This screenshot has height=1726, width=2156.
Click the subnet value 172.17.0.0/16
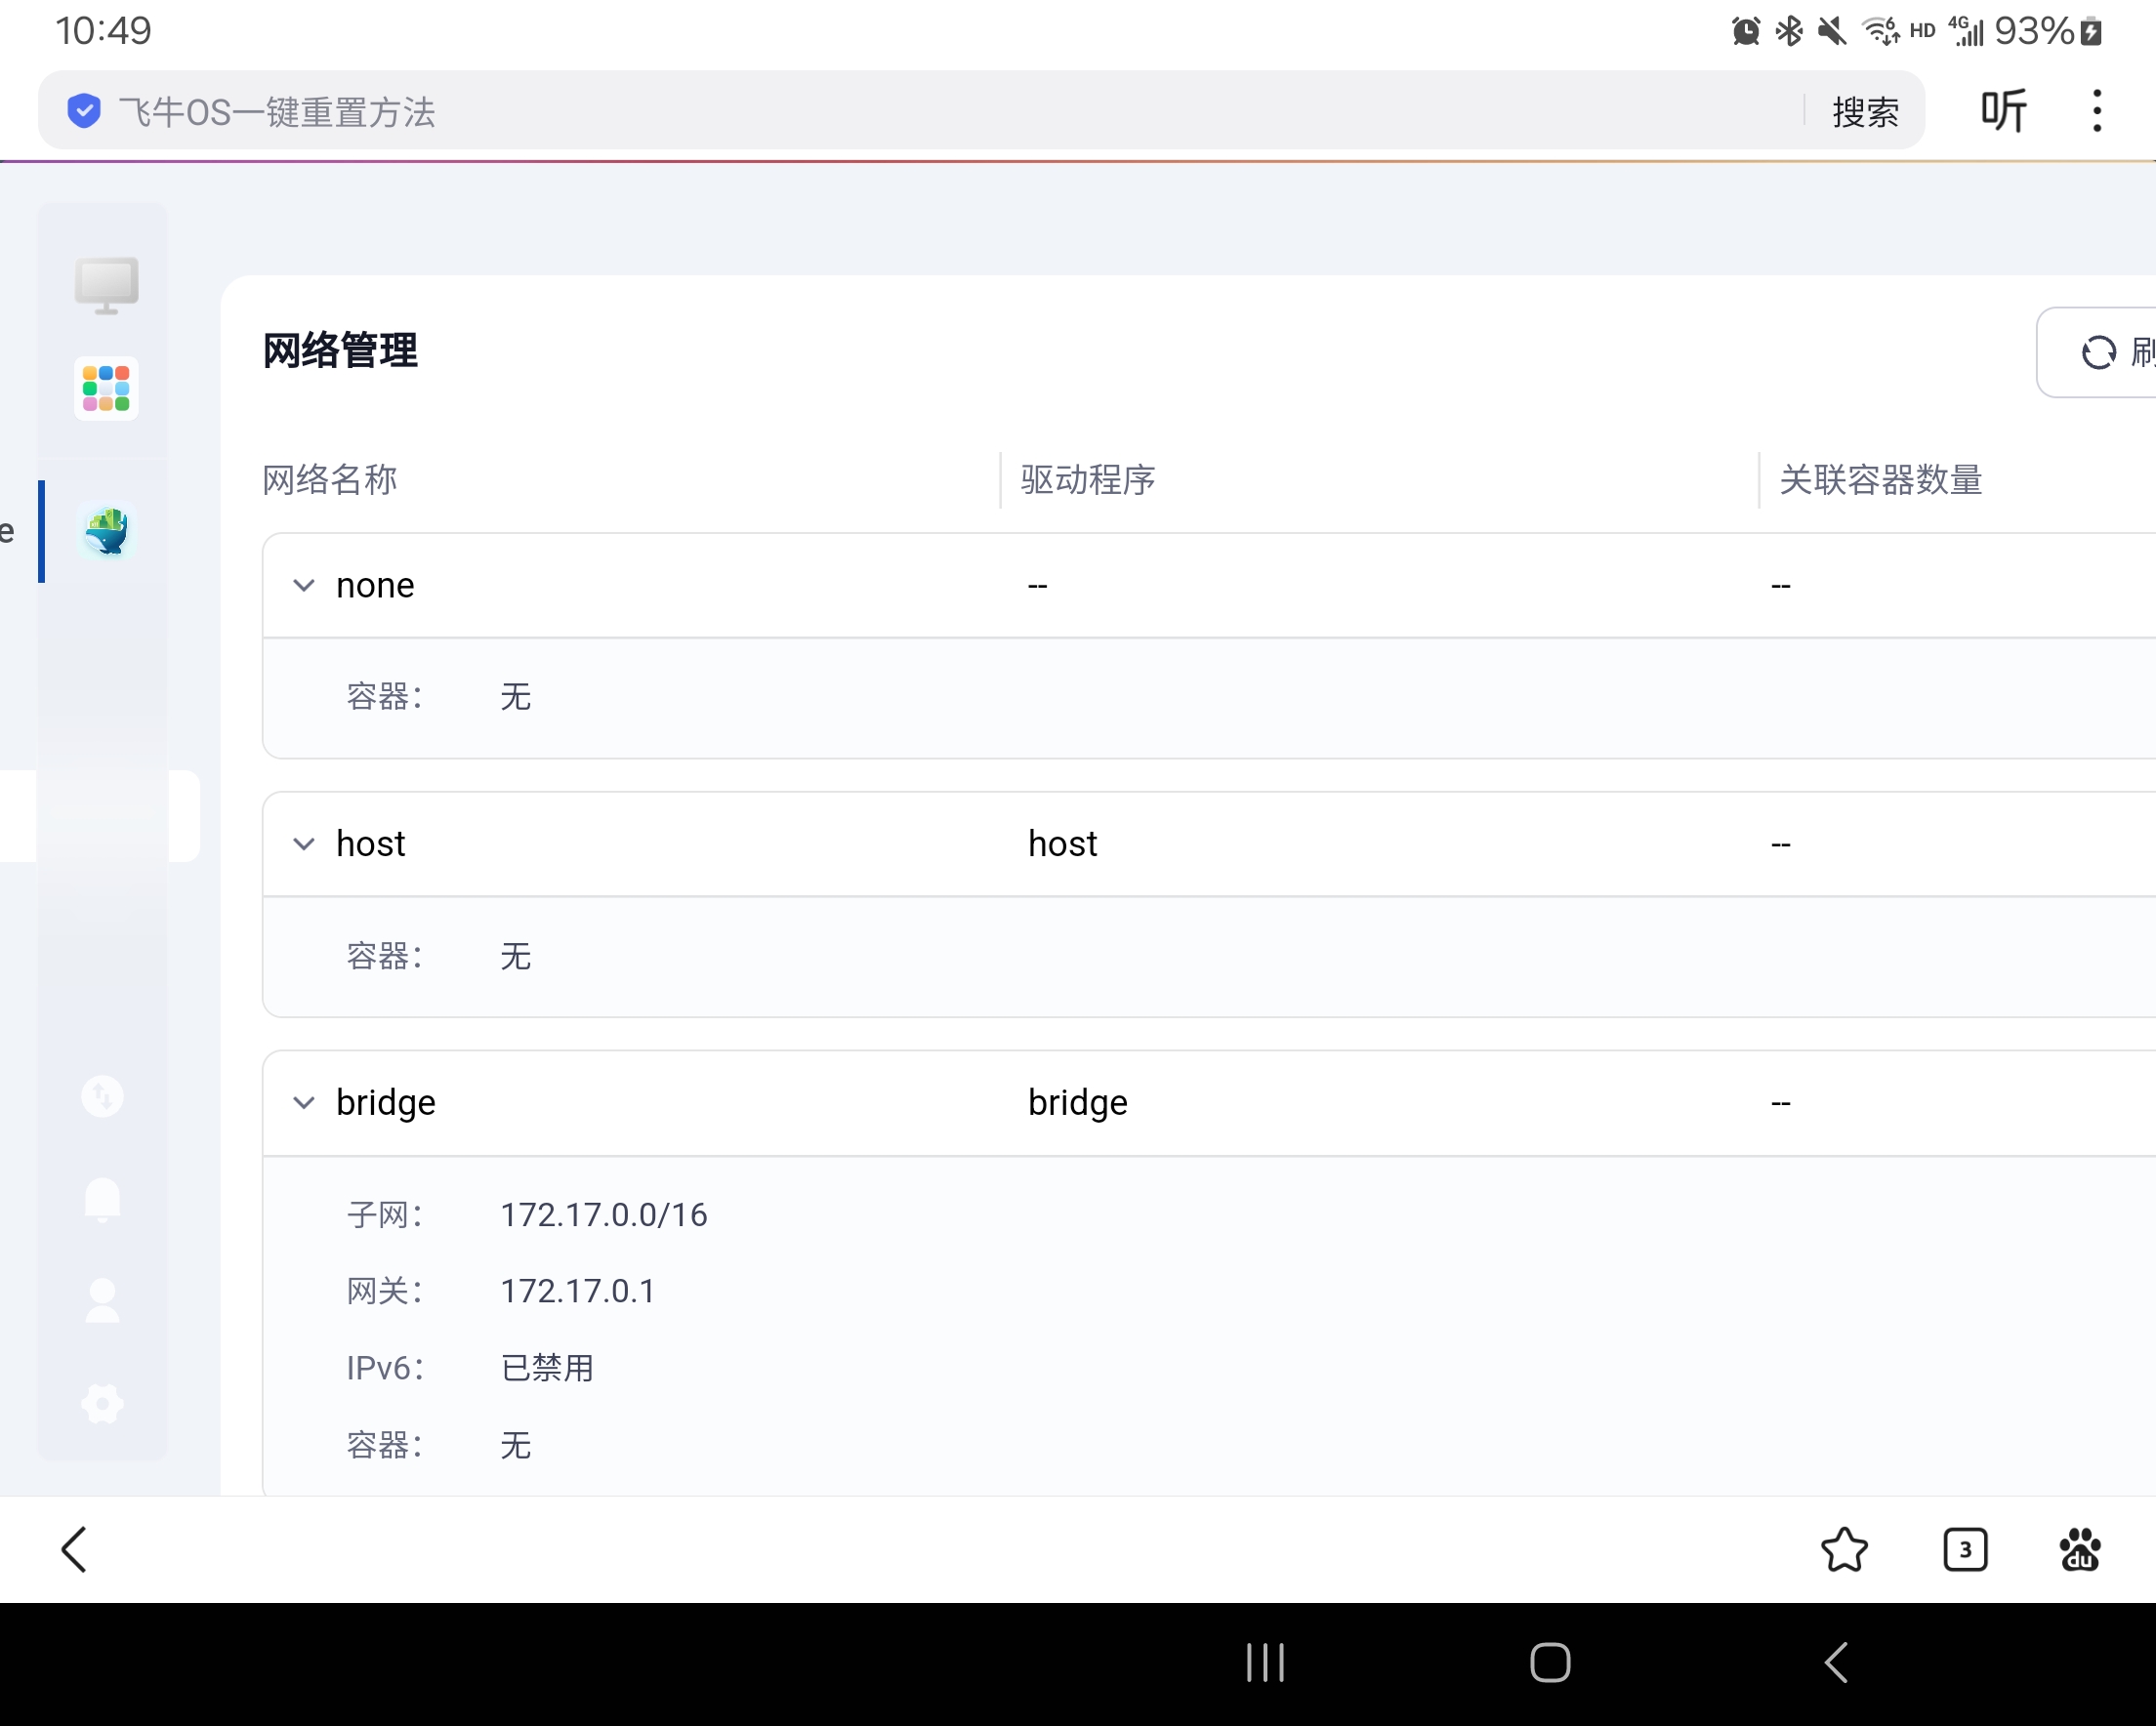pos(604,1214)
